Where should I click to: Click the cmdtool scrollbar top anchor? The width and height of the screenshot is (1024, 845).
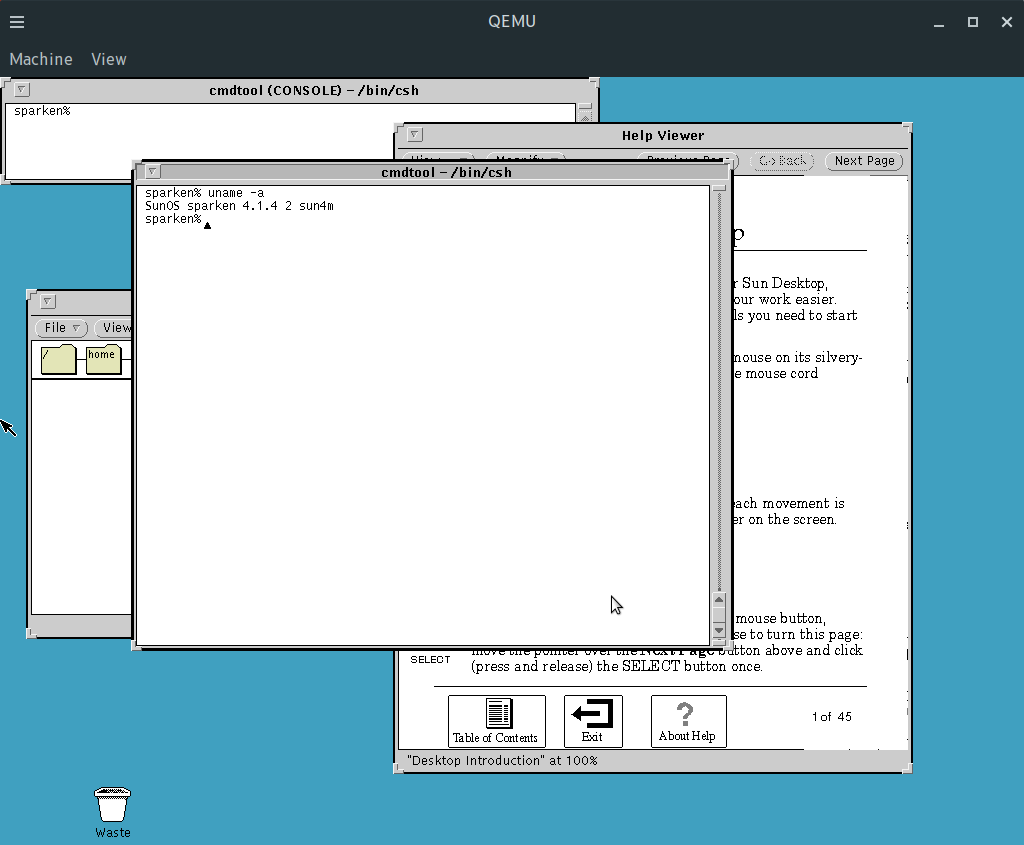coord(718,189)
